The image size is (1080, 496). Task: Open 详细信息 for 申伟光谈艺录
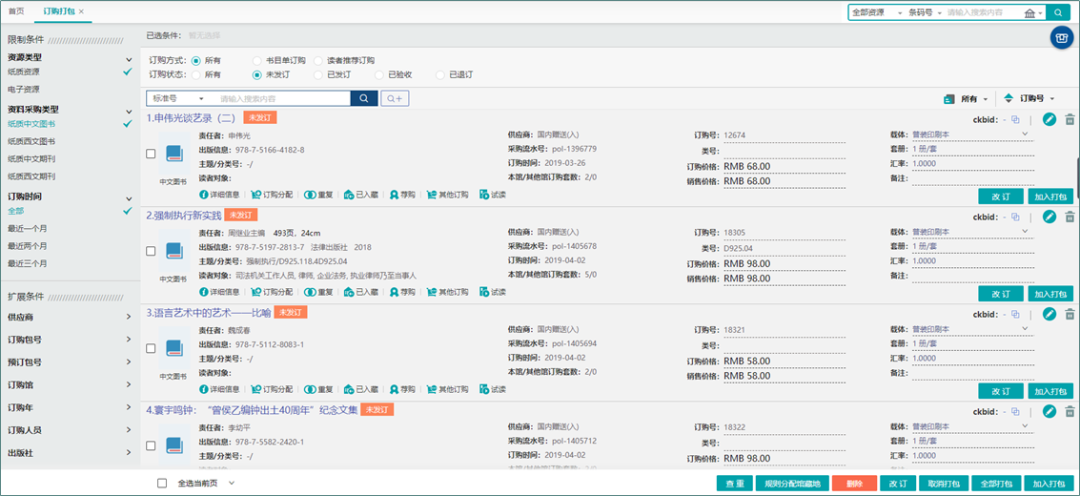click(219, 194)
